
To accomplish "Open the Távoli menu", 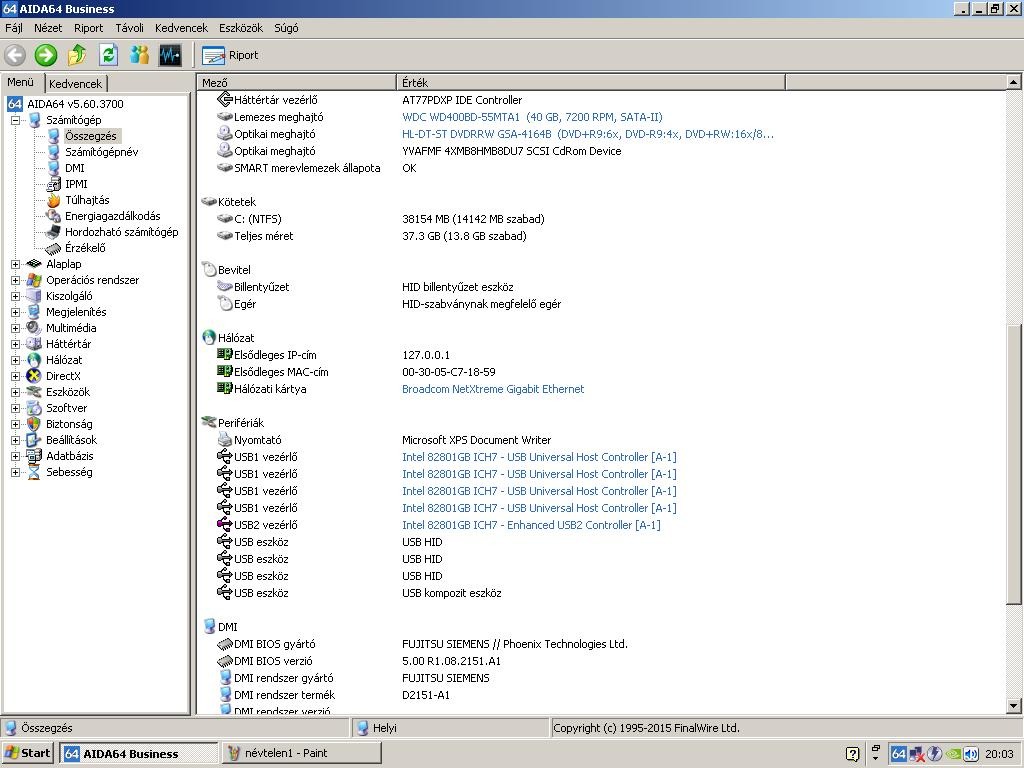I will [x=129, y=28].
